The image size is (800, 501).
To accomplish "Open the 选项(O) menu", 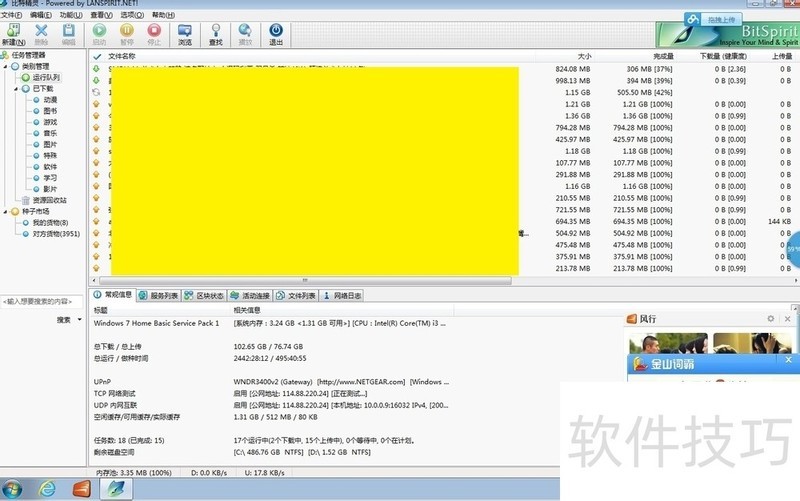I will 132,15.
